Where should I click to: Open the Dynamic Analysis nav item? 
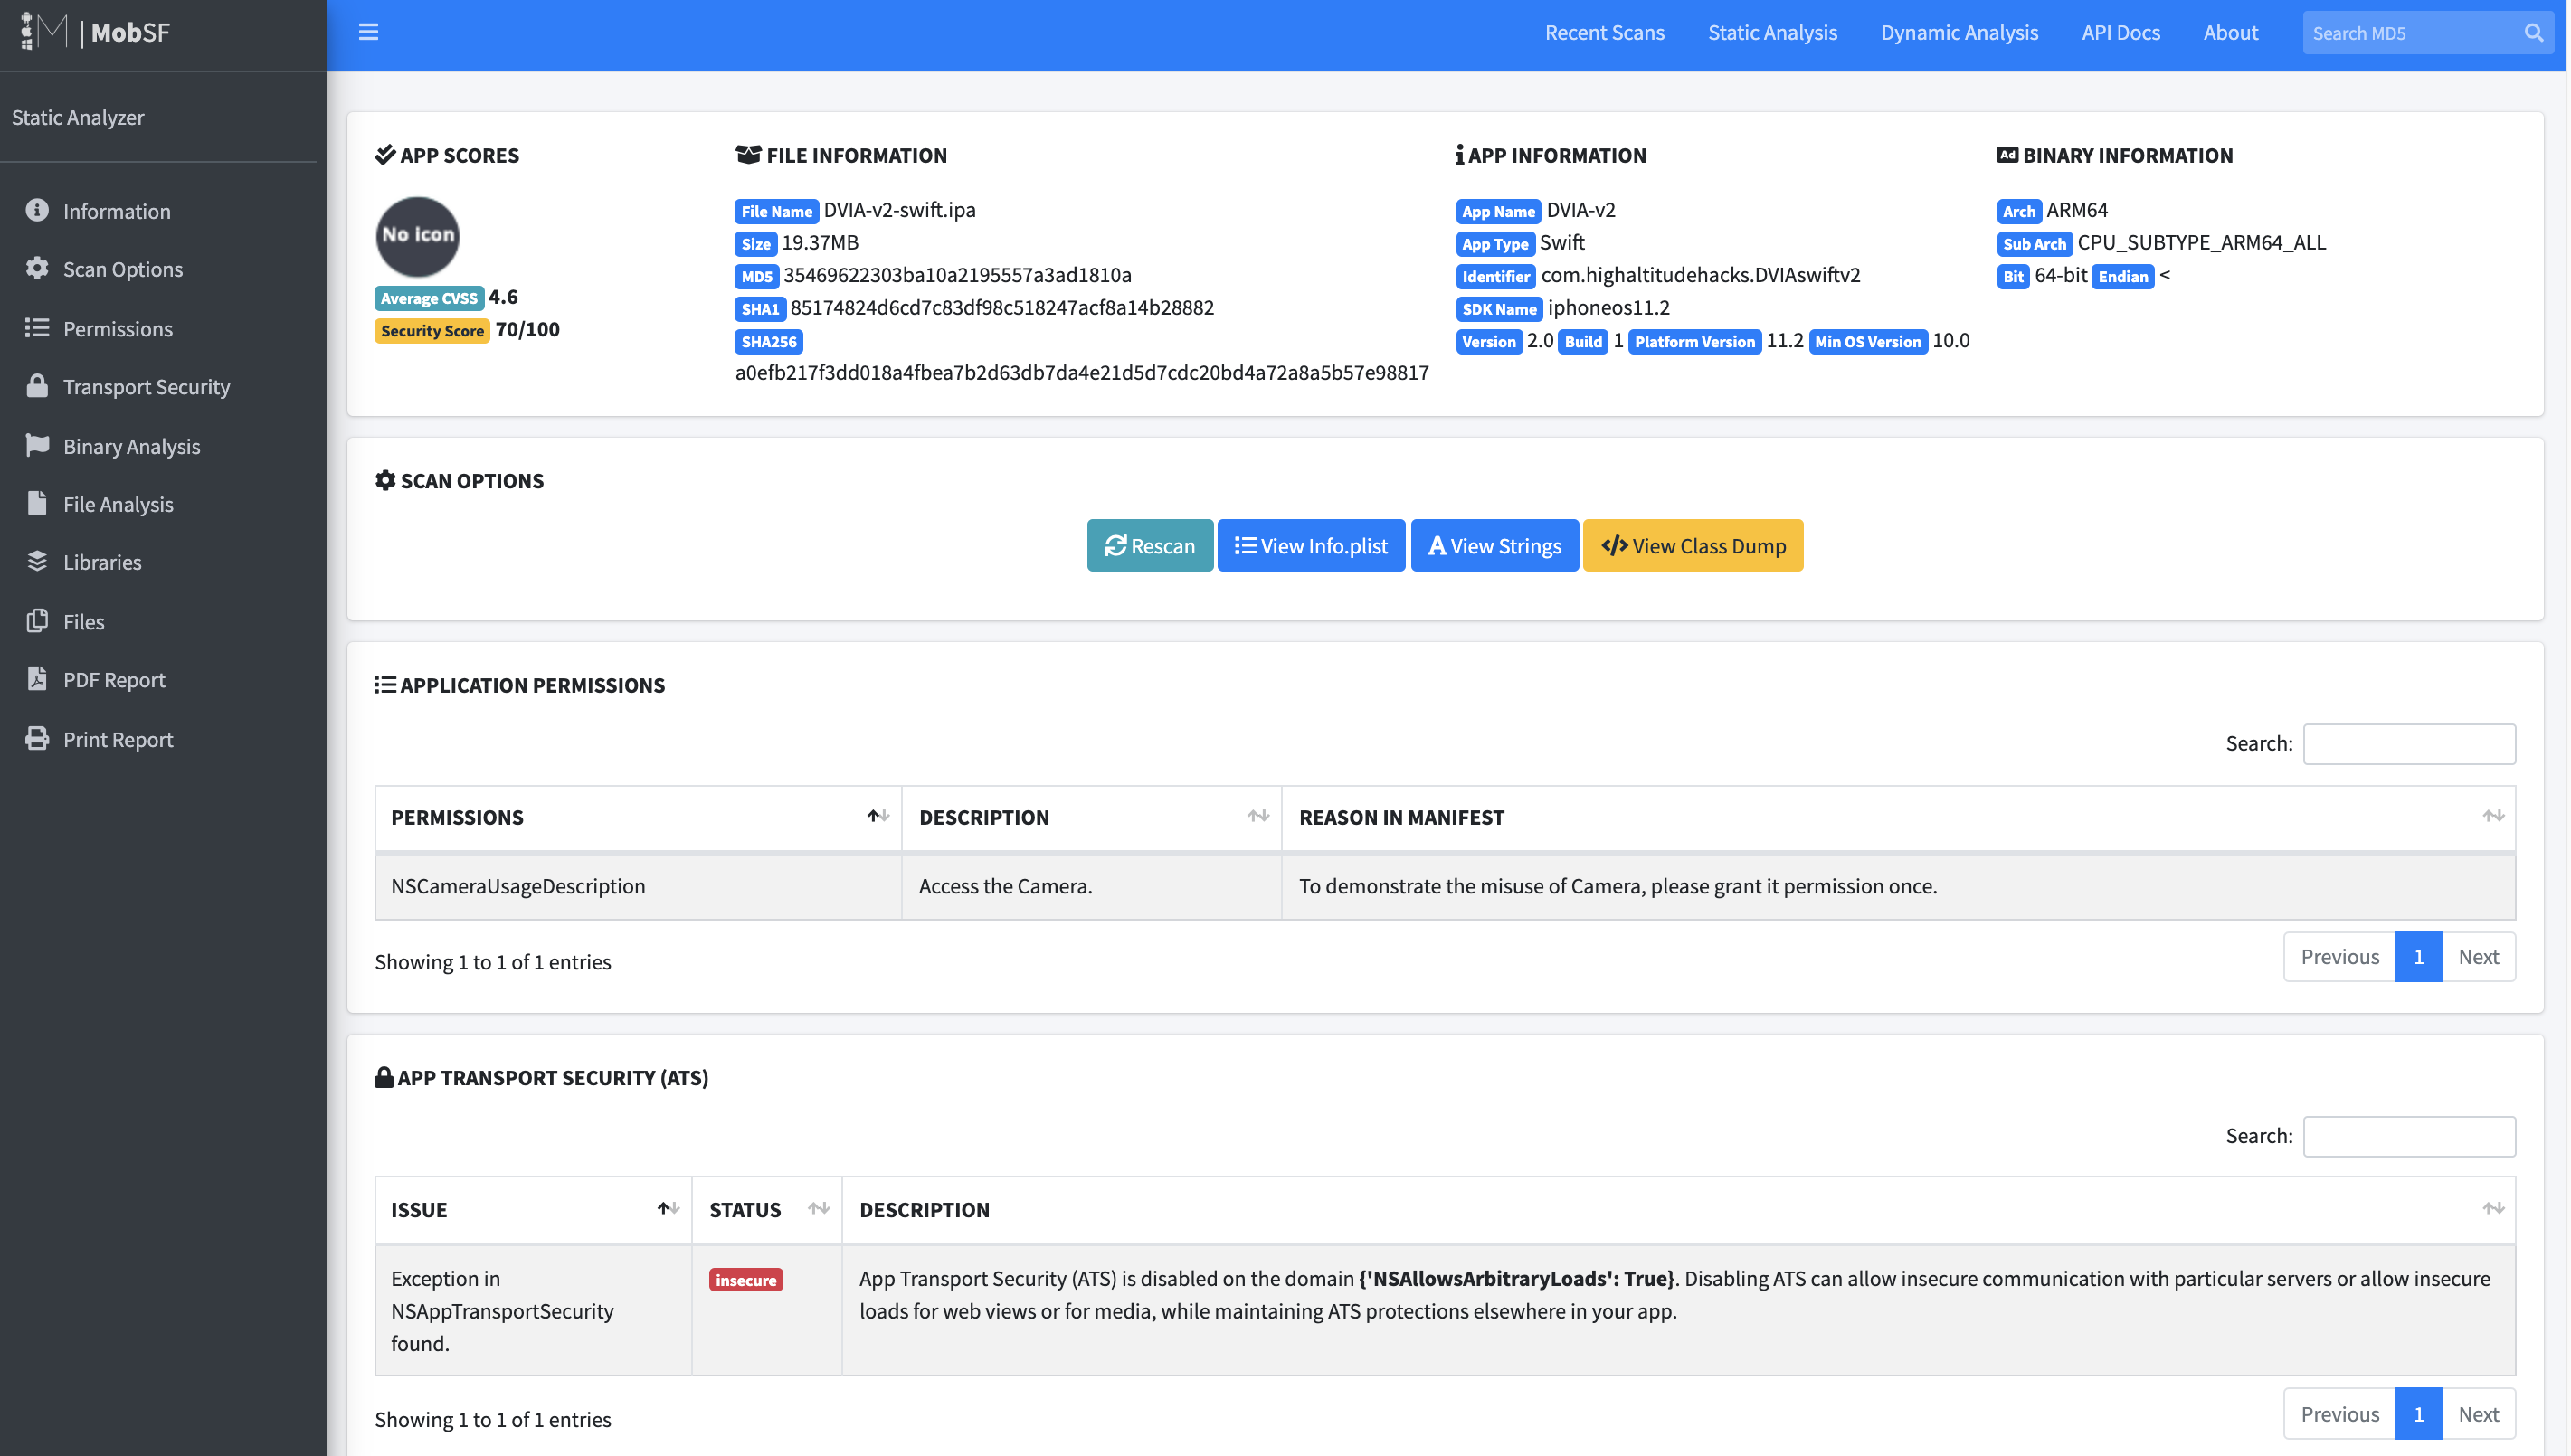(1959, 32)
